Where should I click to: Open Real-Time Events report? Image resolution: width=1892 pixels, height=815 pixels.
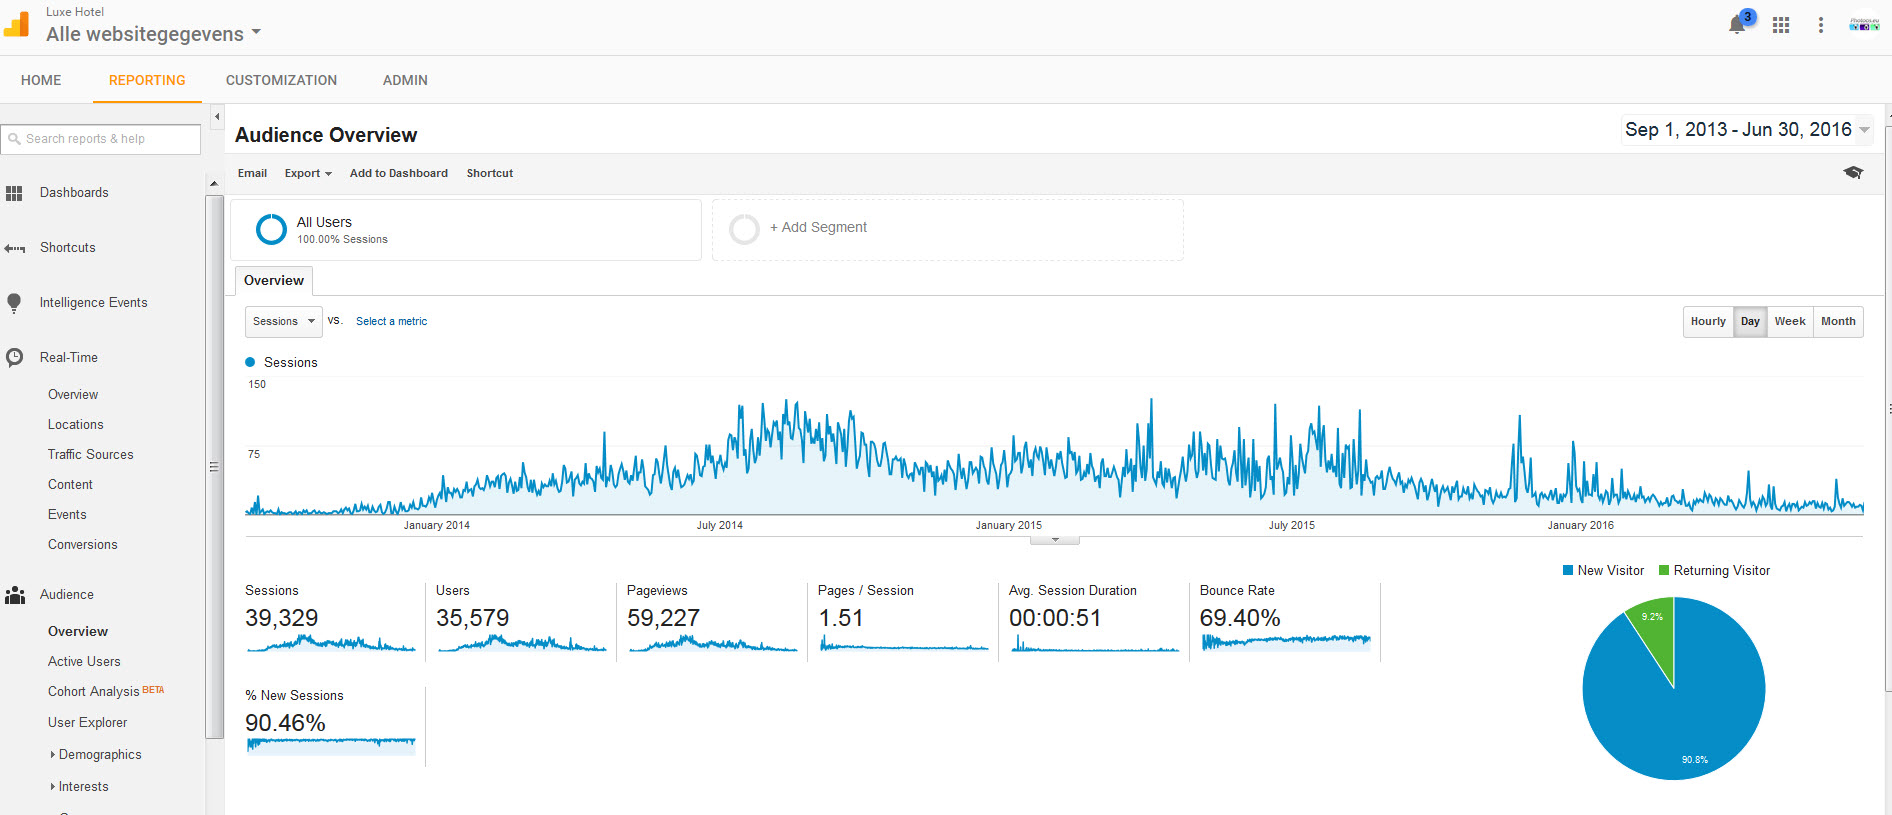click(x=67, y=515)
